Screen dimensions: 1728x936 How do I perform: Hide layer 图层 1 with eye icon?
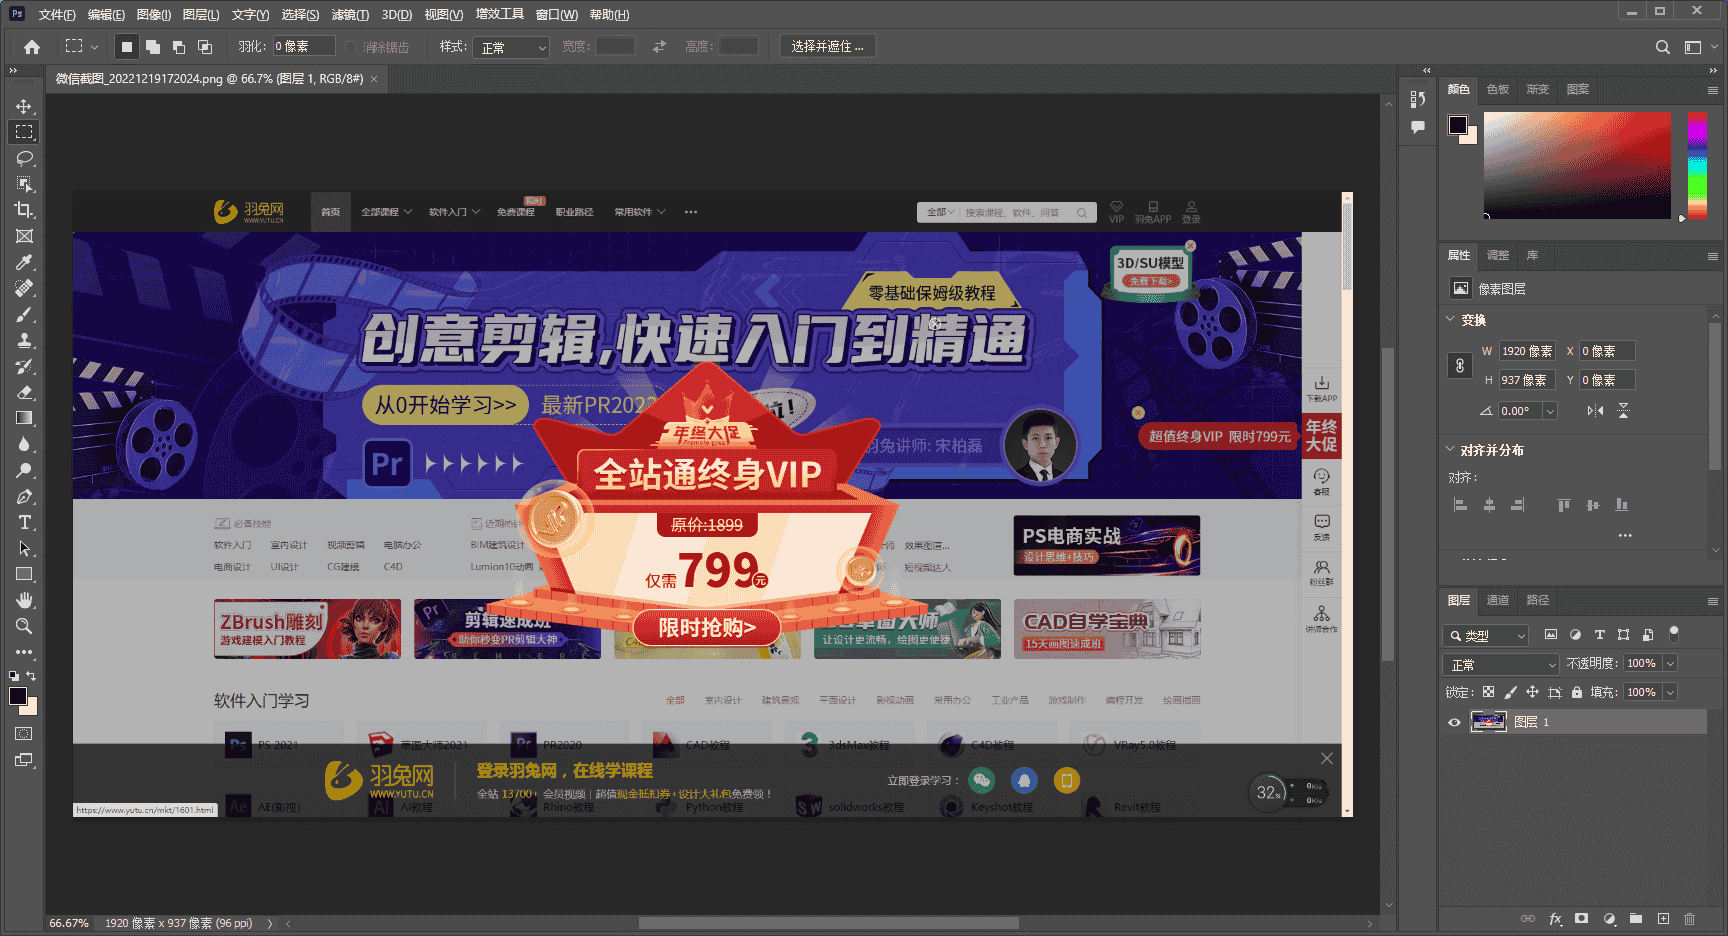coord(1454,722)
